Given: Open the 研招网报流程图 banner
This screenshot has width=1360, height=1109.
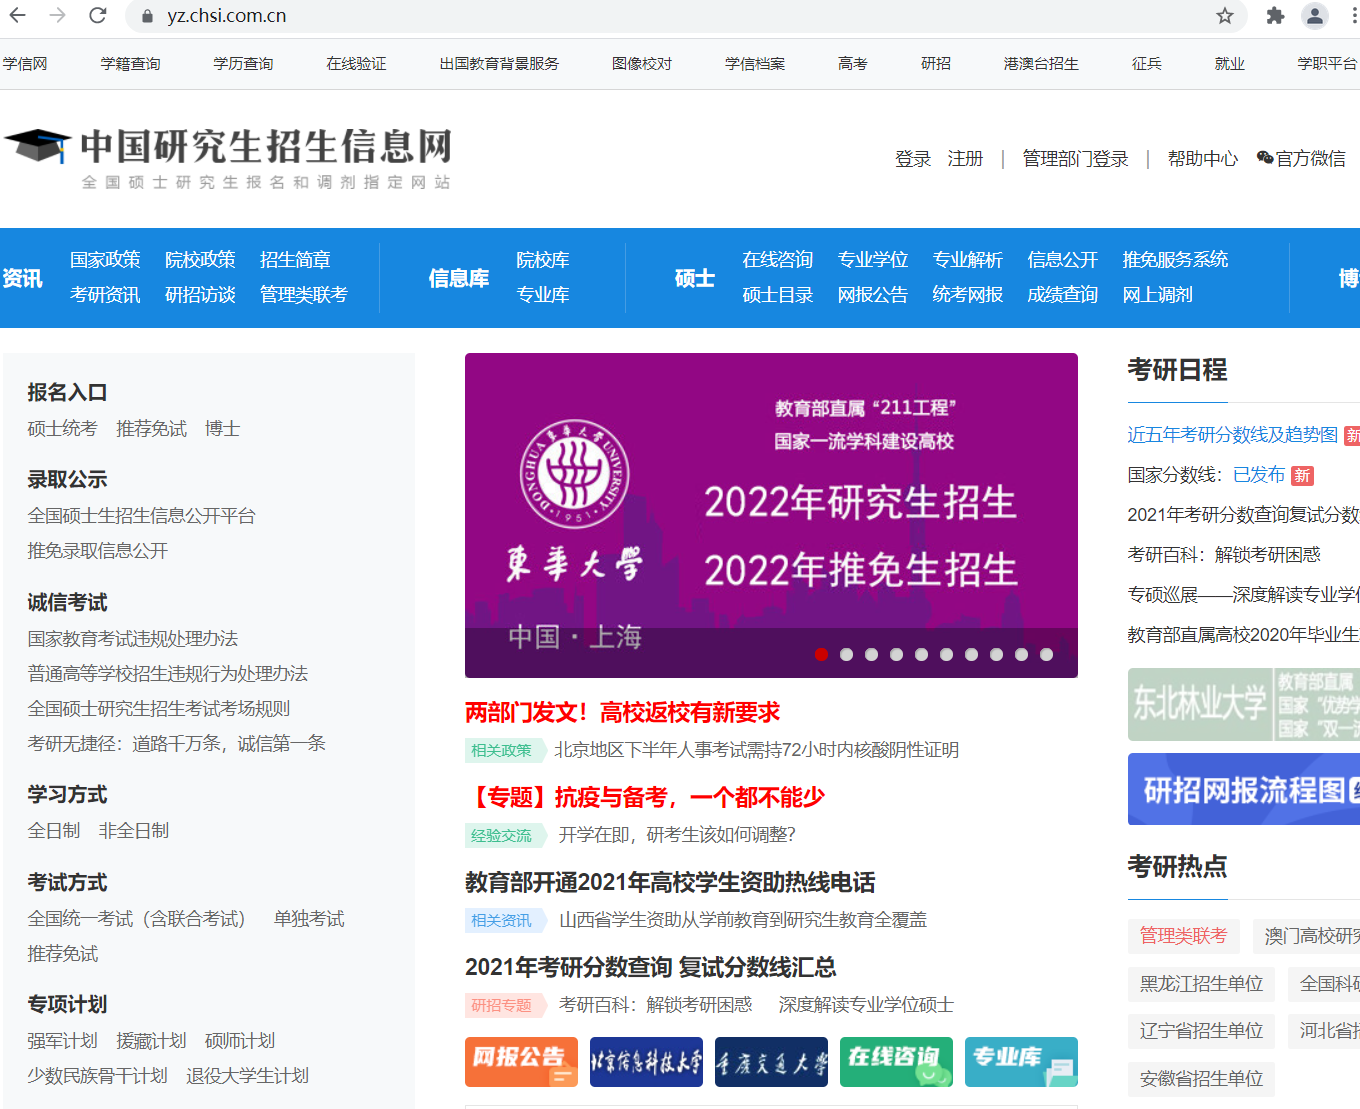Looking at the screenshot, I should [1244, 789].
